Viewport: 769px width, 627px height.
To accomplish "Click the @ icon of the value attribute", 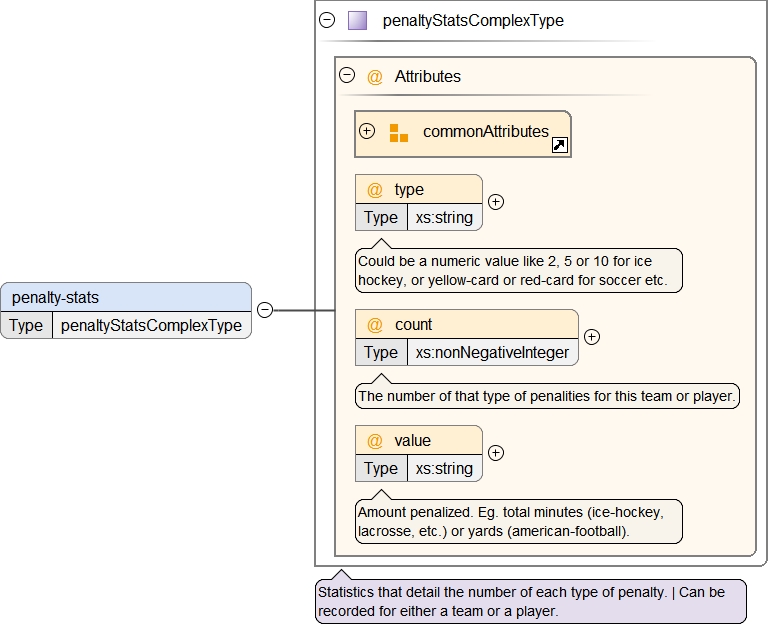I will point(375,441).
